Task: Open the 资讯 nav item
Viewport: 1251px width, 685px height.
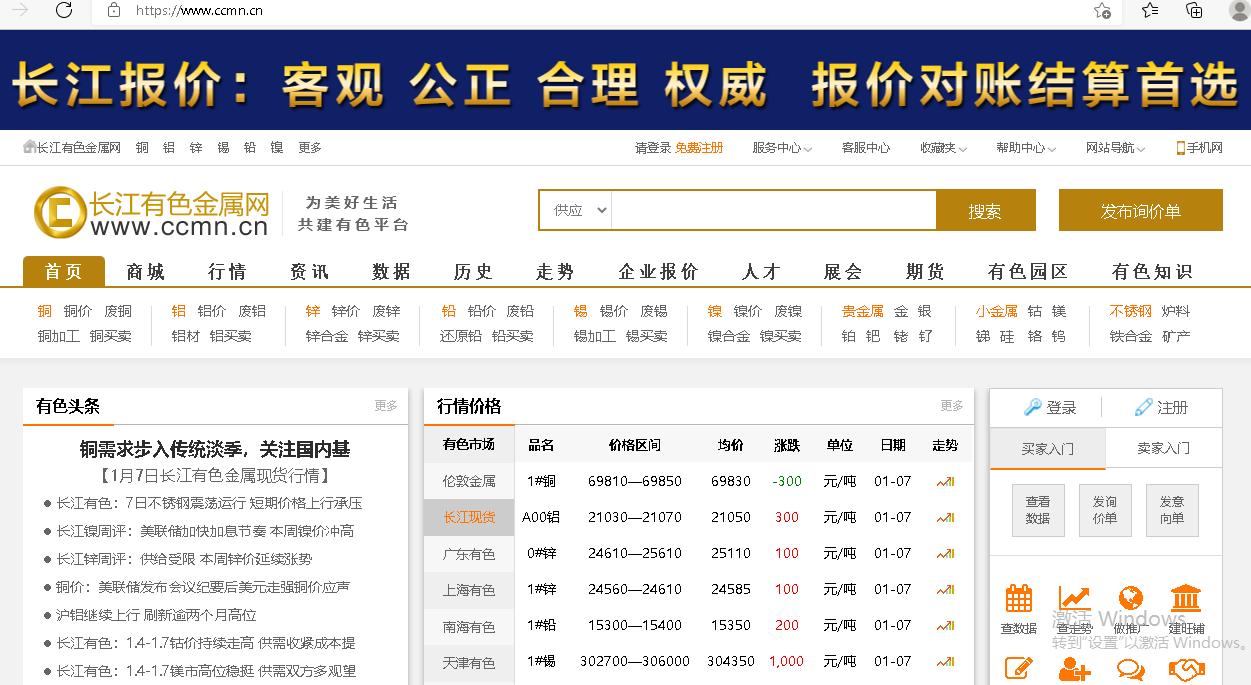Action: click(x=309, y=271)
